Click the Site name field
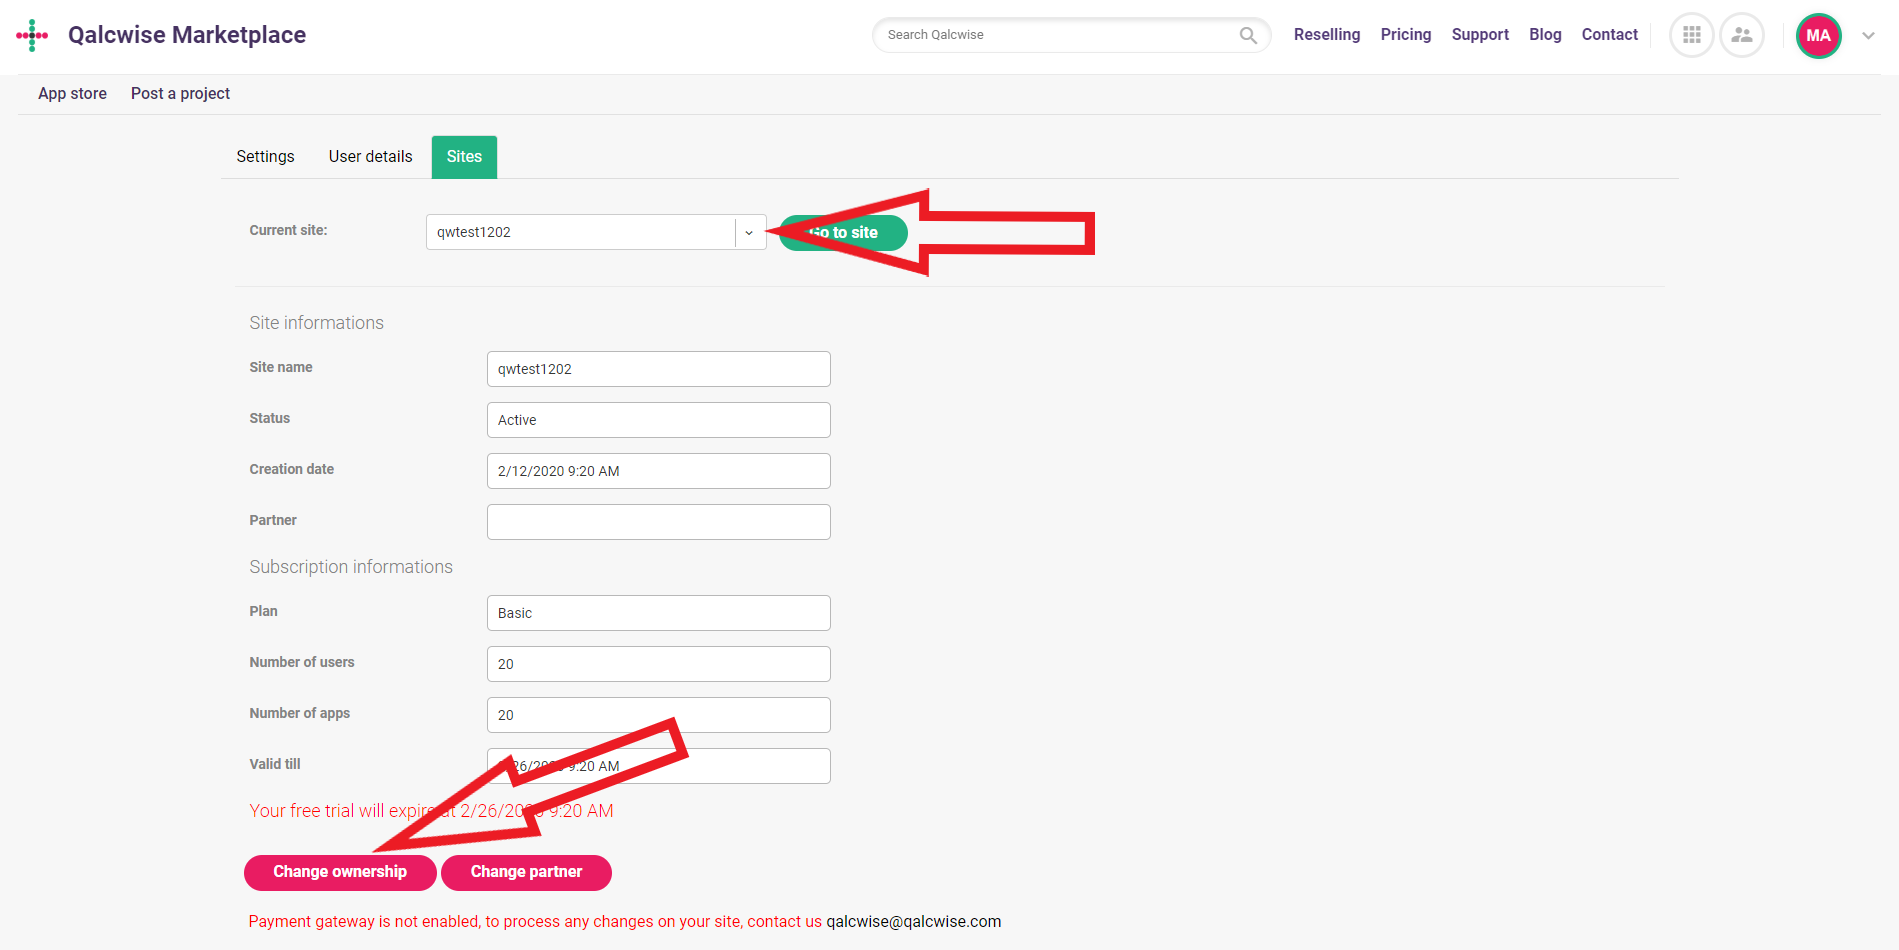 coord(658,369)
